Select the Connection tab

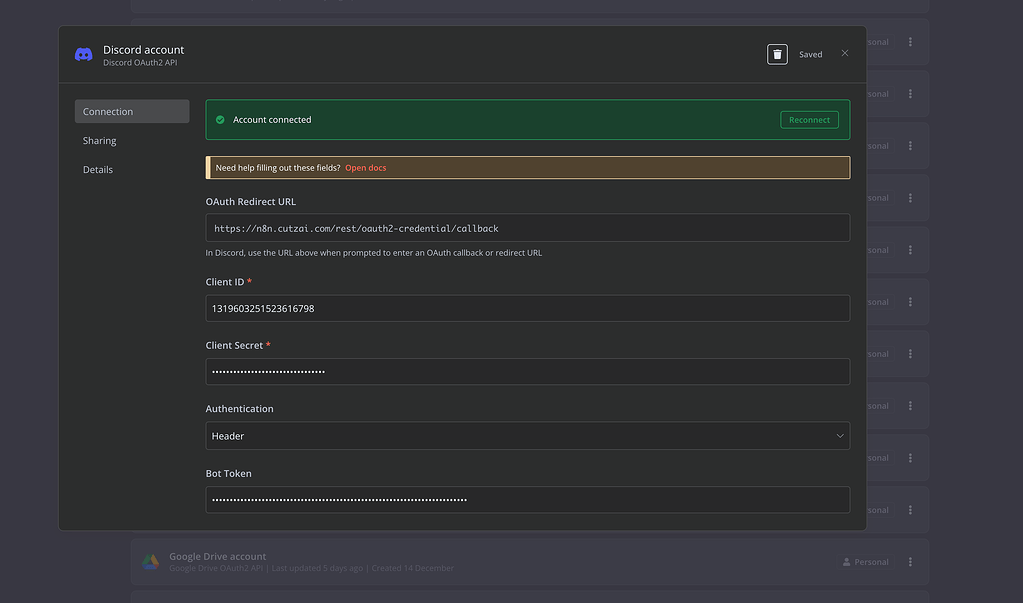coord(107,111)
